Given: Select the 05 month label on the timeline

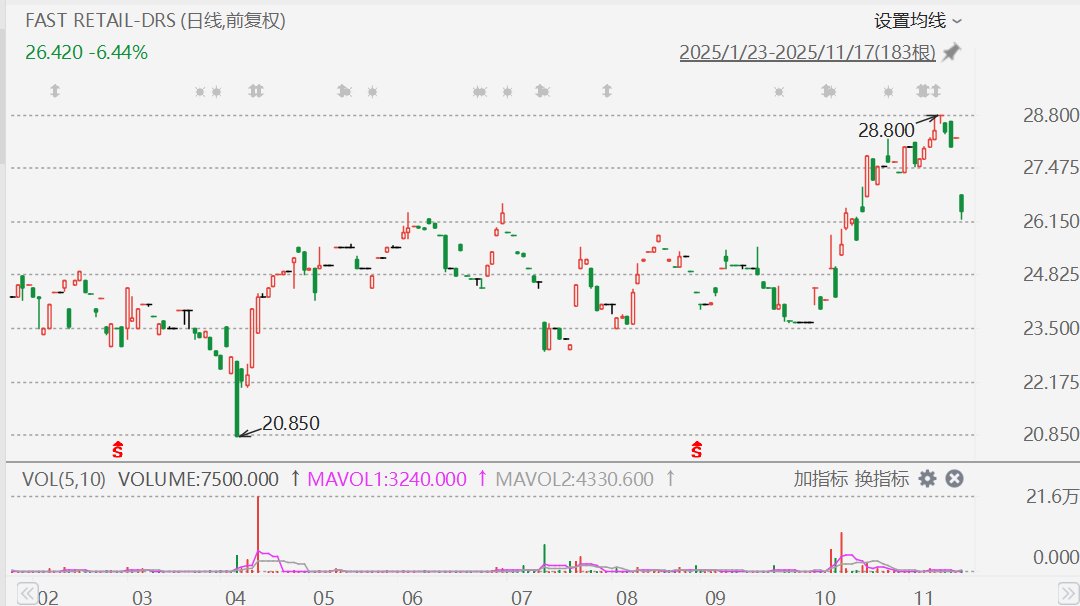Looking at the screenshot, I should tap(323, 596).
